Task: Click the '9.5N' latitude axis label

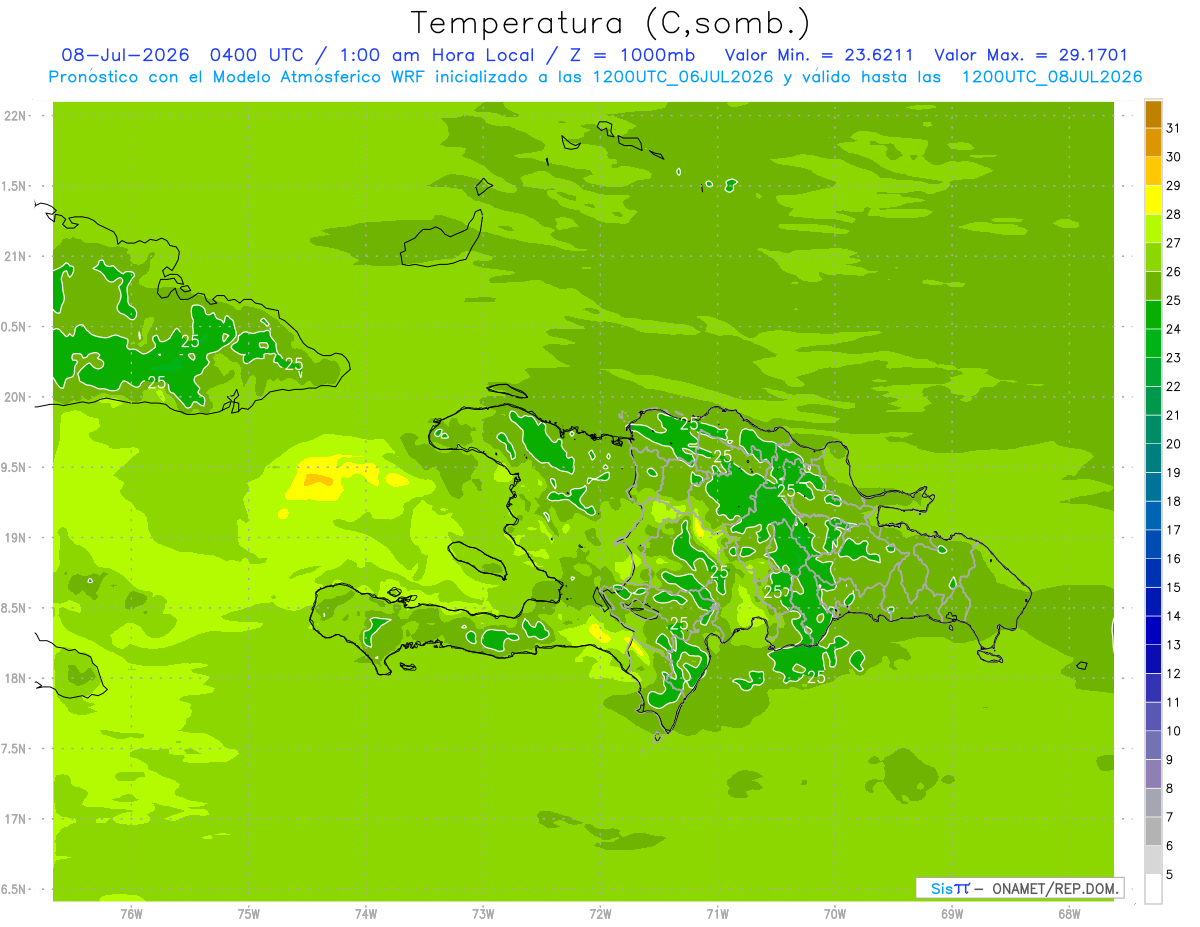Action: pyautogui.click(x=15, y=468)
